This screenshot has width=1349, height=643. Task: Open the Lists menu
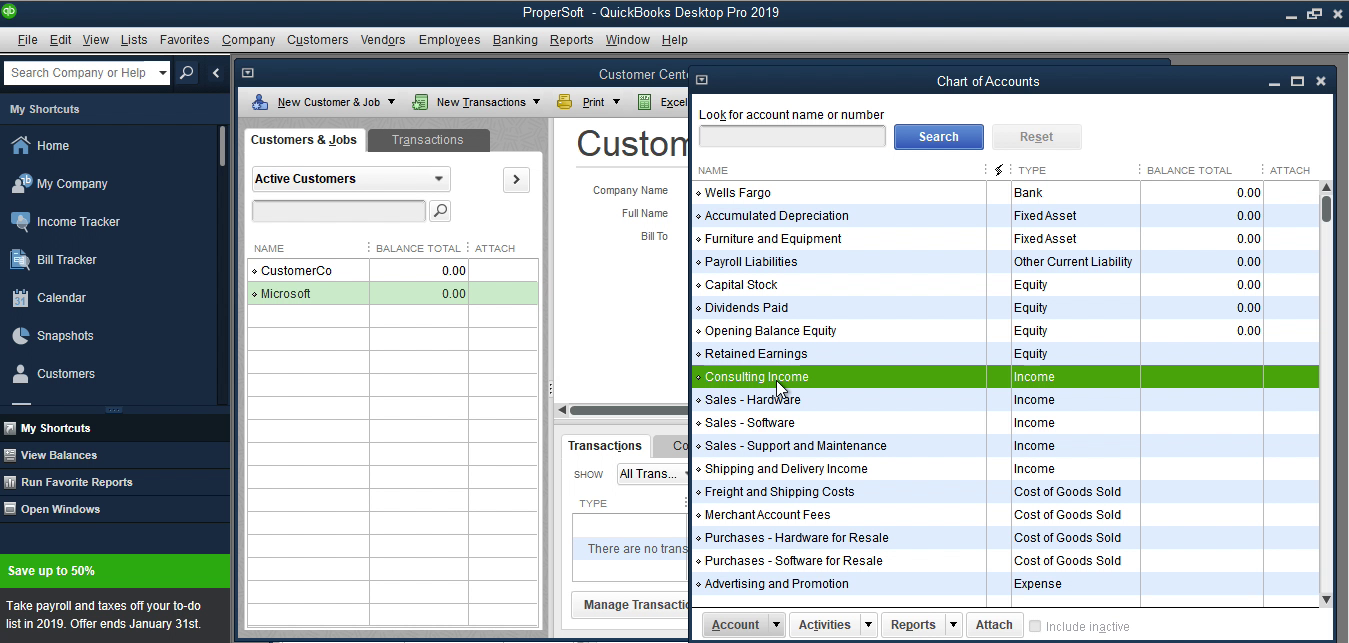point(134,40)
